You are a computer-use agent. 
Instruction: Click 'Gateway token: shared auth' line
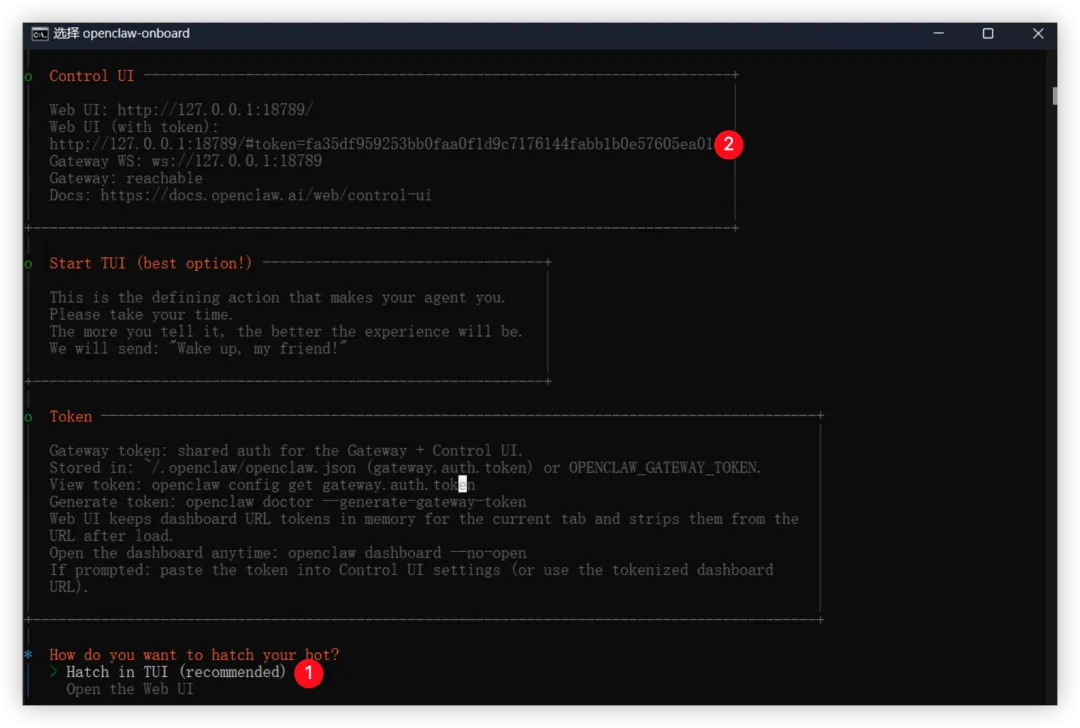(x=286, y=450)
